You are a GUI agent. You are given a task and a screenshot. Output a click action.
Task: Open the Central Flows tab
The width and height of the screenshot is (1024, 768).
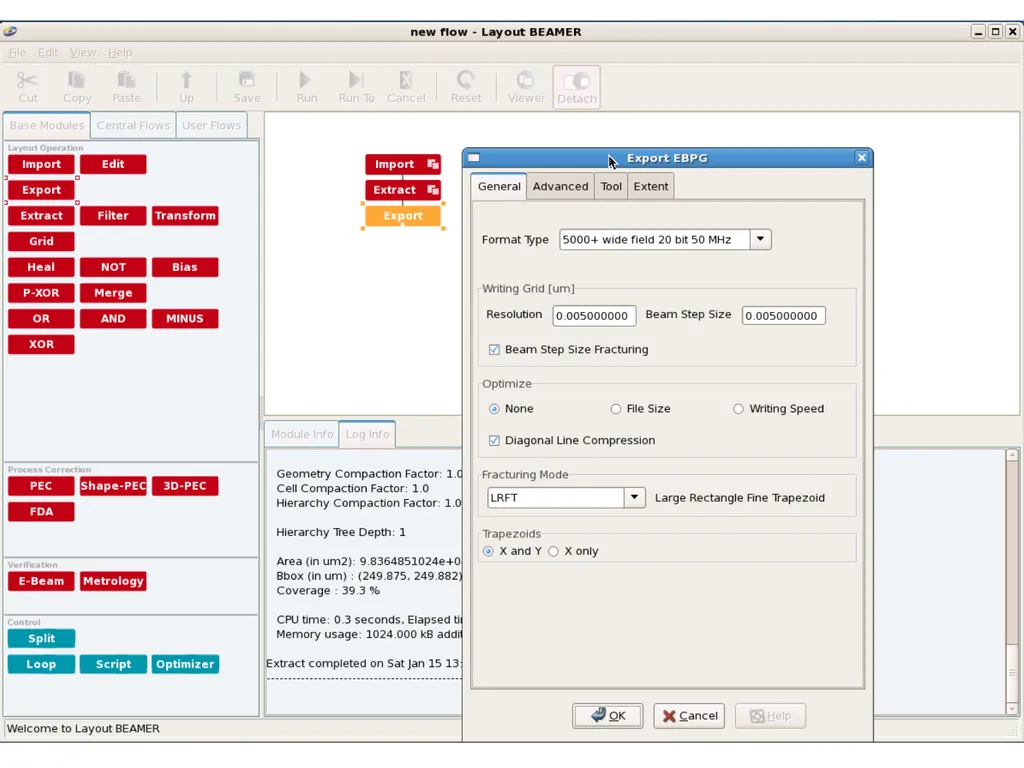point(133,125)
